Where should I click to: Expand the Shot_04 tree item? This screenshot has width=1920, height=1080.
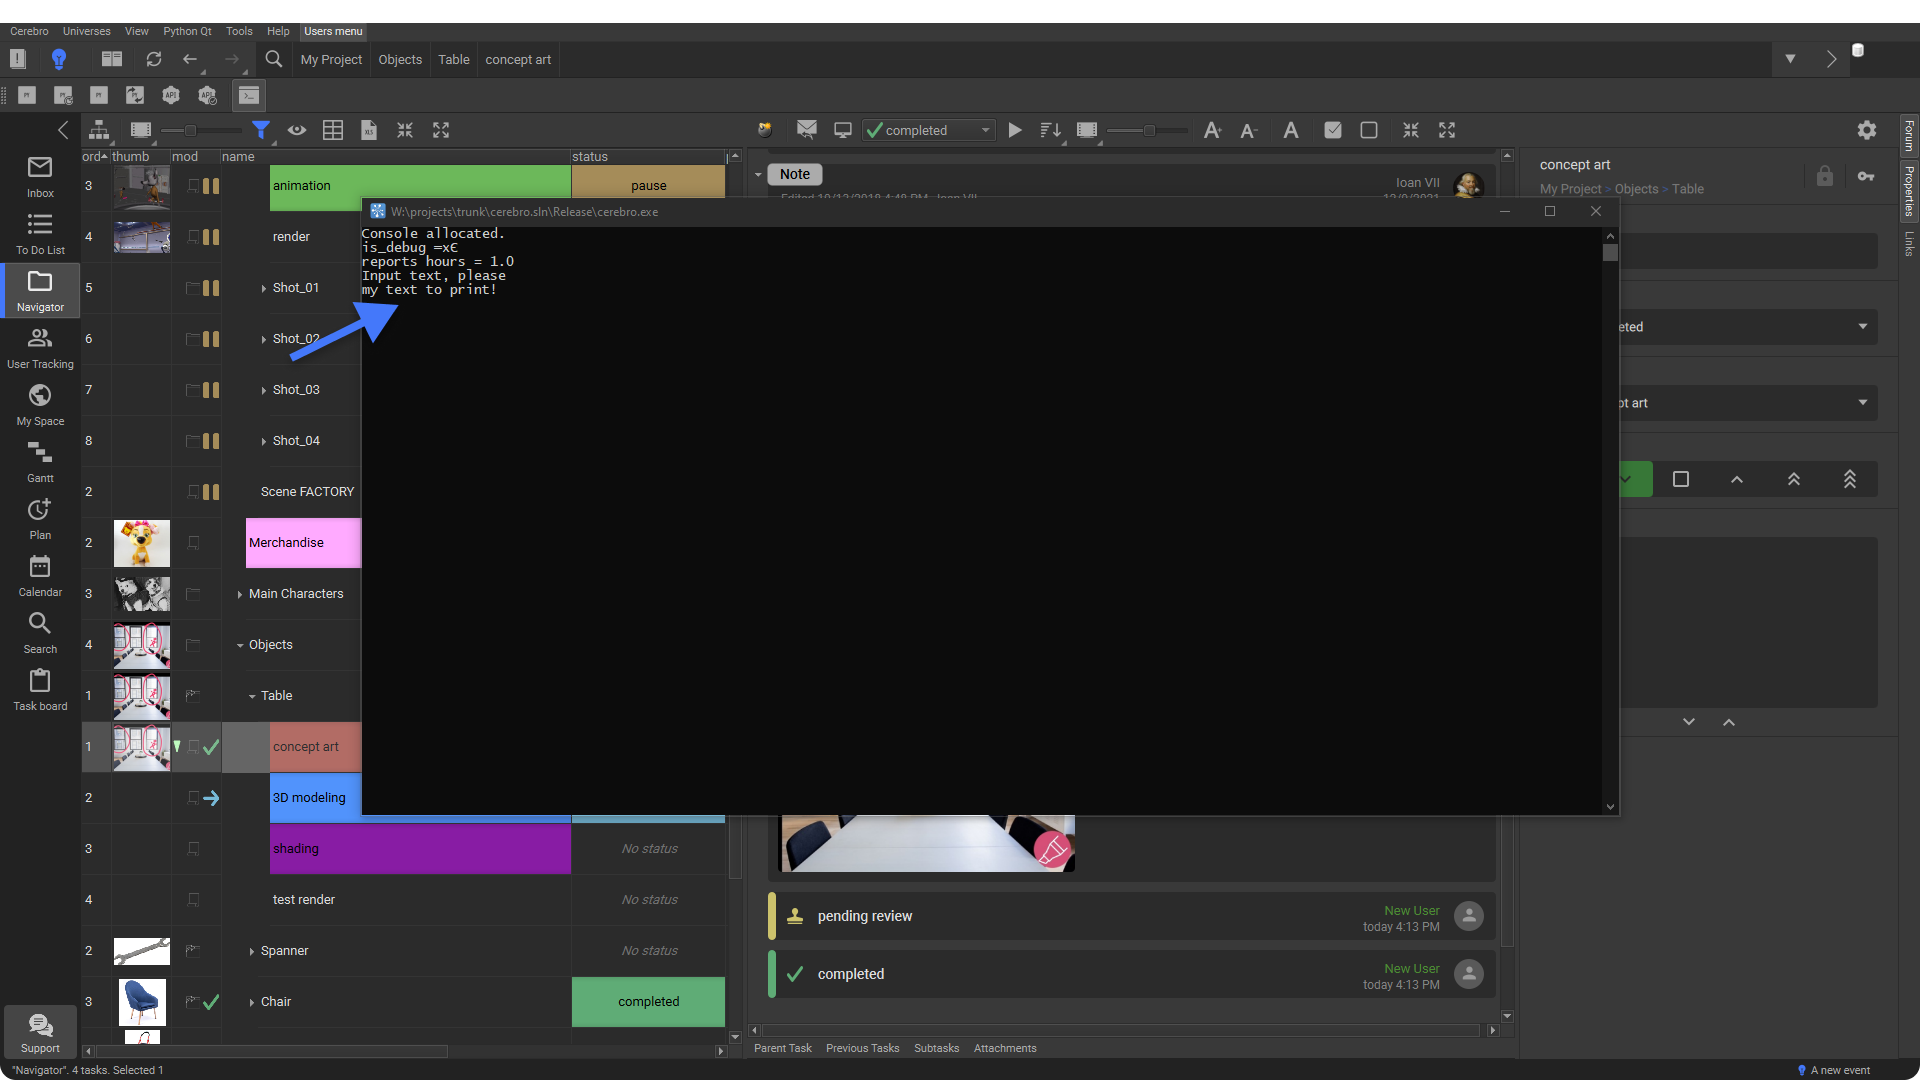tap(264, 441)
